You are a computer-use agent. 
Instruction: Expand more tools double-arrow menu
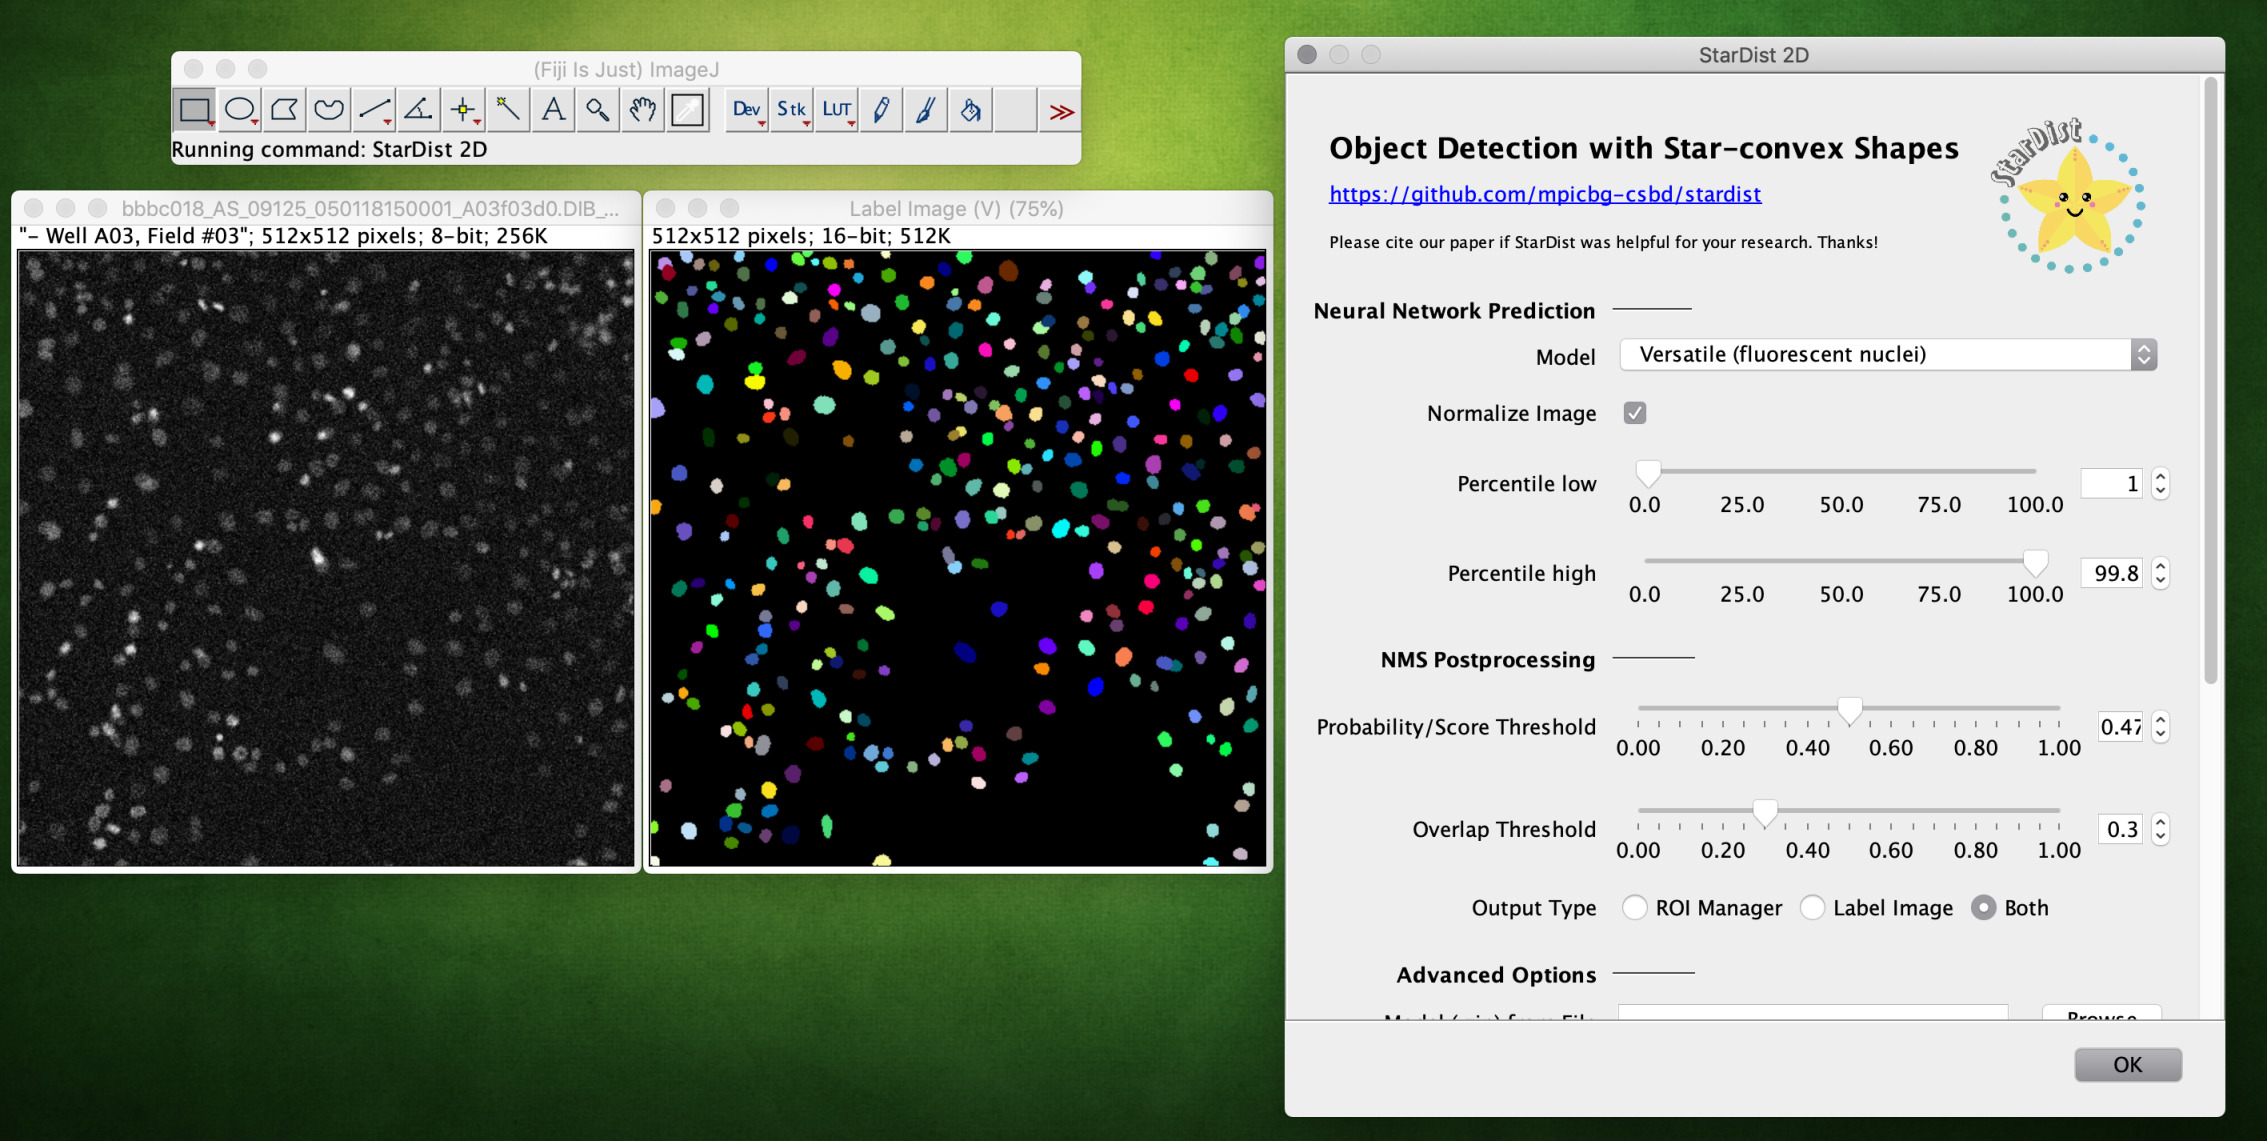[x=1061, y=111]
